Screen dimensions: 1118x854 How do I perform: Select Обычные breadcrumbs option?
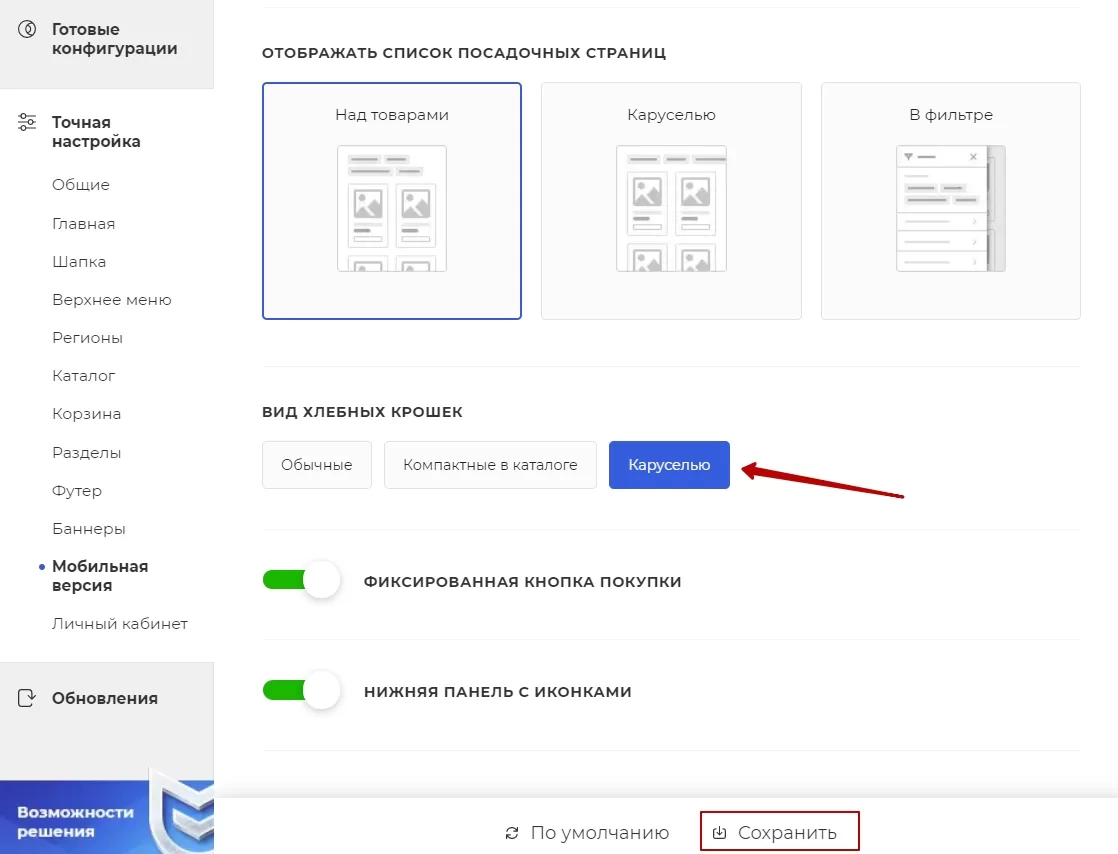[317, 465]
